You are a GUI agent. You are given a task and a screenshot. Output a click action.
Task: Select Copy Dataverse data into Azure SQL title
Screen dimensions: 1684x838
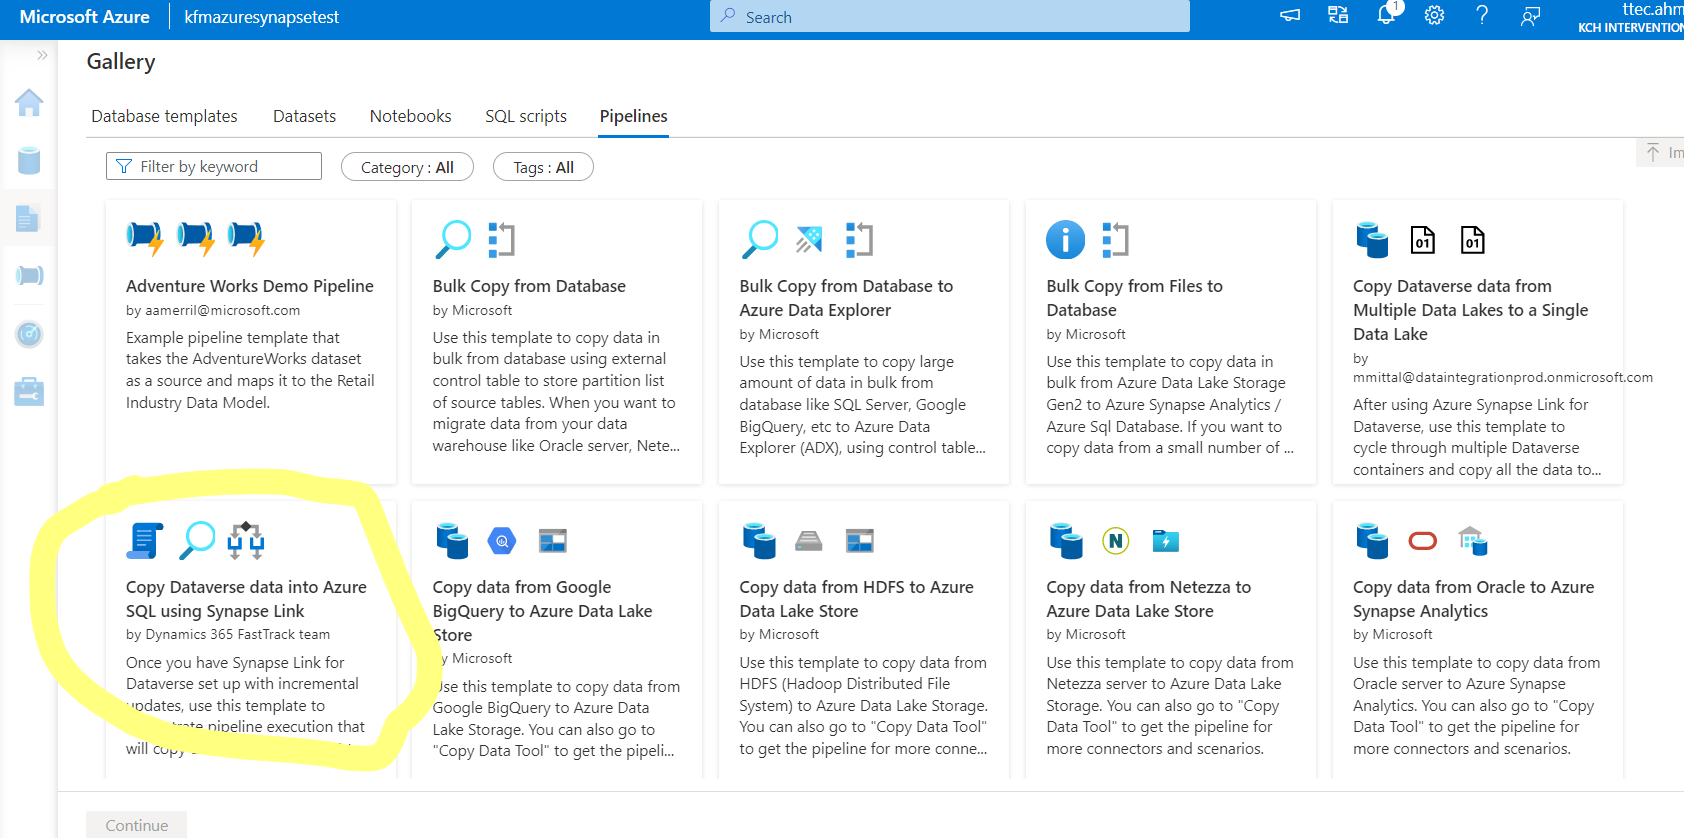tap(246, 599)
